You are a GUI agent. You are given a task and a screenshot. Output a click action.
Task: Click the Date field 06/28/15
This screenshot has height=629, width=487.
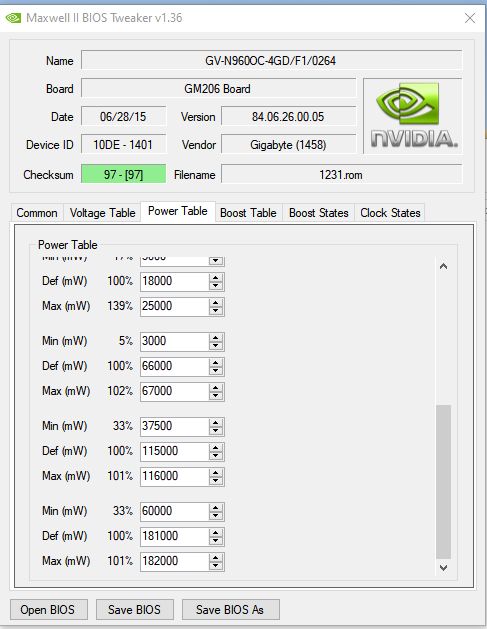point(124,117)
